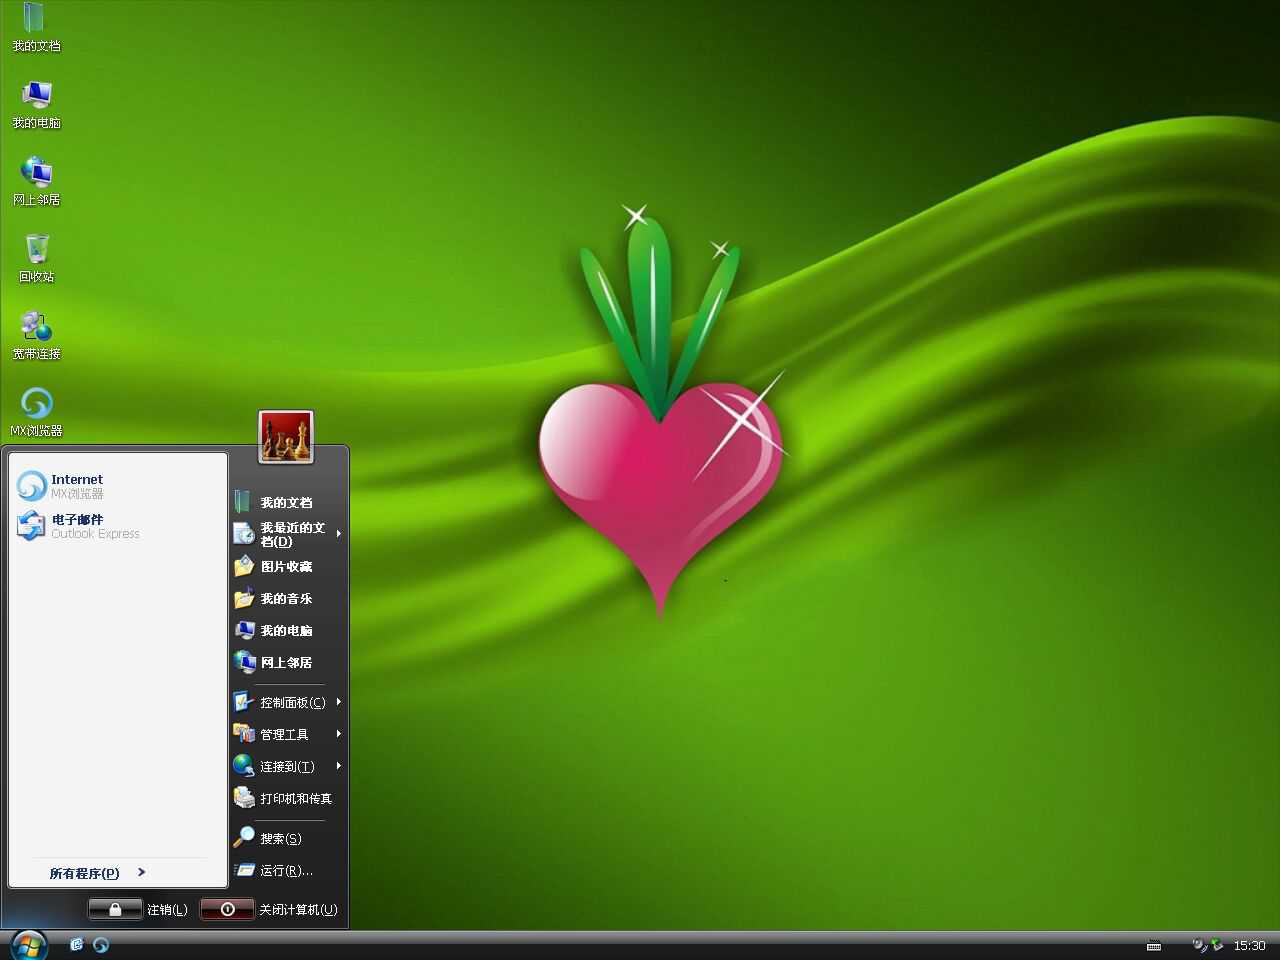Launch MX浏览器 from desktop icon
This screenshot has width=1280, height=960.
pos(36,411)
